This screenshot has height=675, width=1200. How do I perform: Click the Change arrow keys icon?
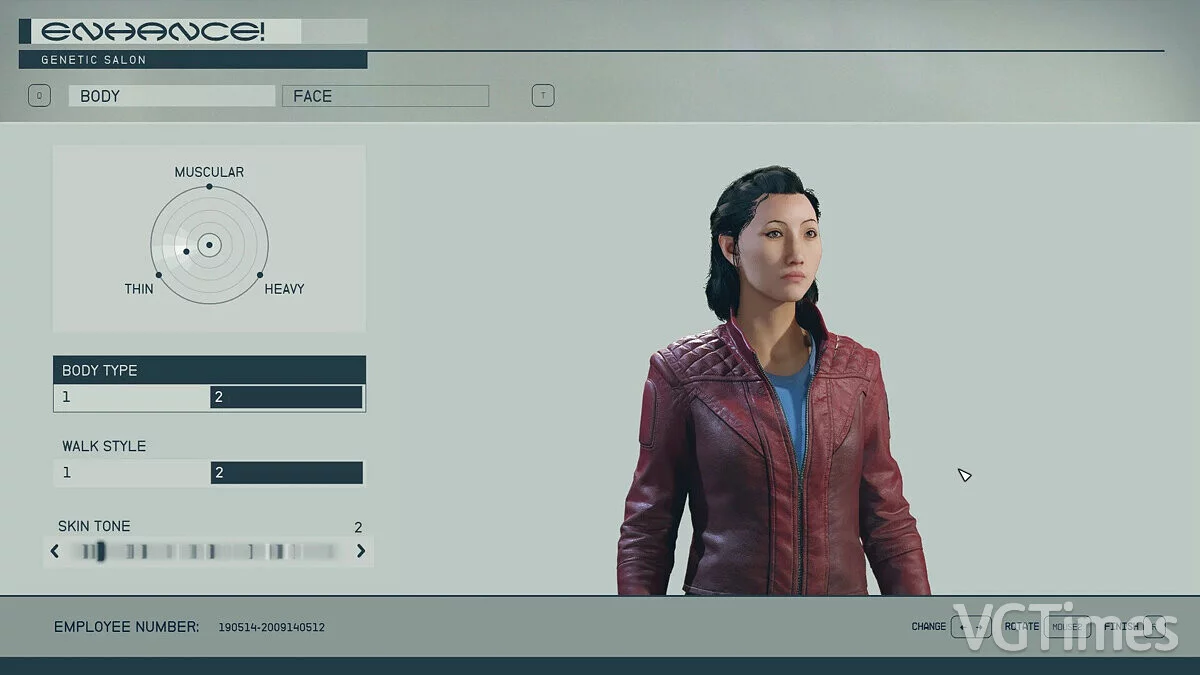point(970,627)
